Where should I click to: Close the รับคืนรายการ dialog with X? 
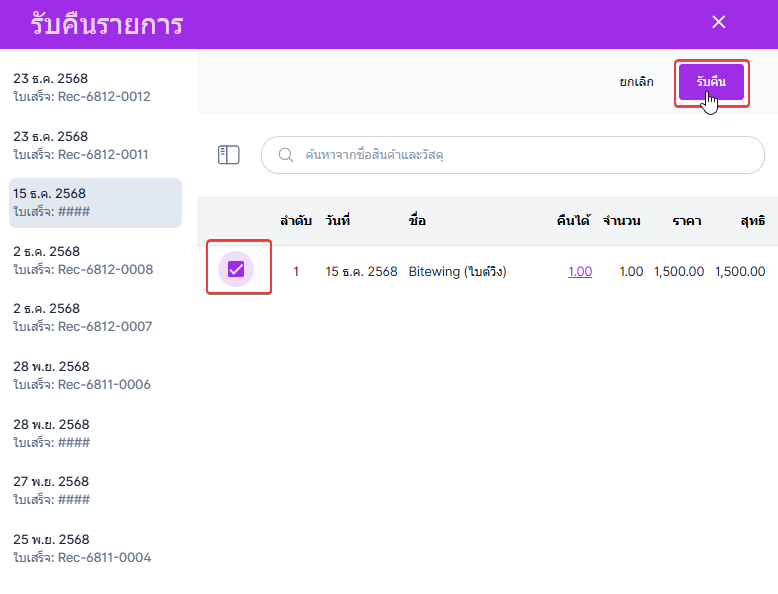718,22
